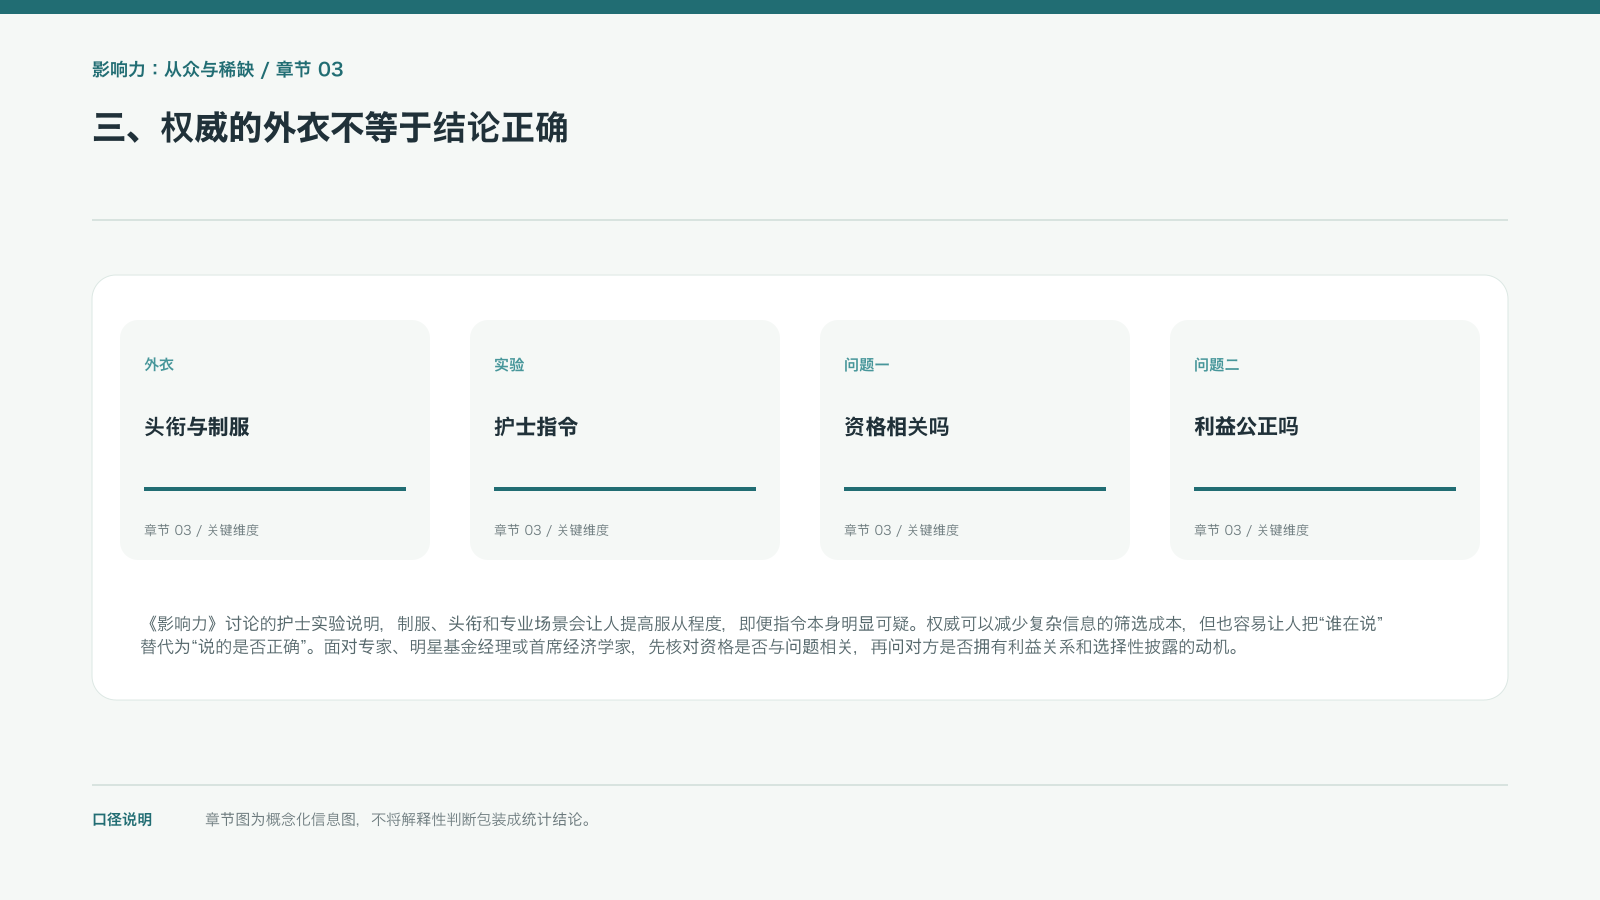1600x900 pixels.
Task: Select the '资格相关吗' card heading
Action: pyautogui.click(x=897, y=427)
